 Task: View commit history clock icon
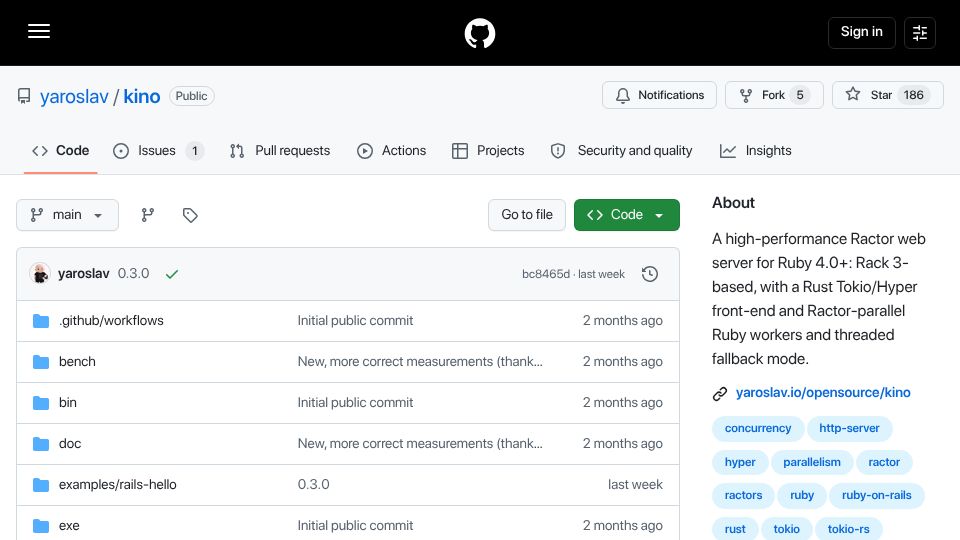(x=650, y=274)
